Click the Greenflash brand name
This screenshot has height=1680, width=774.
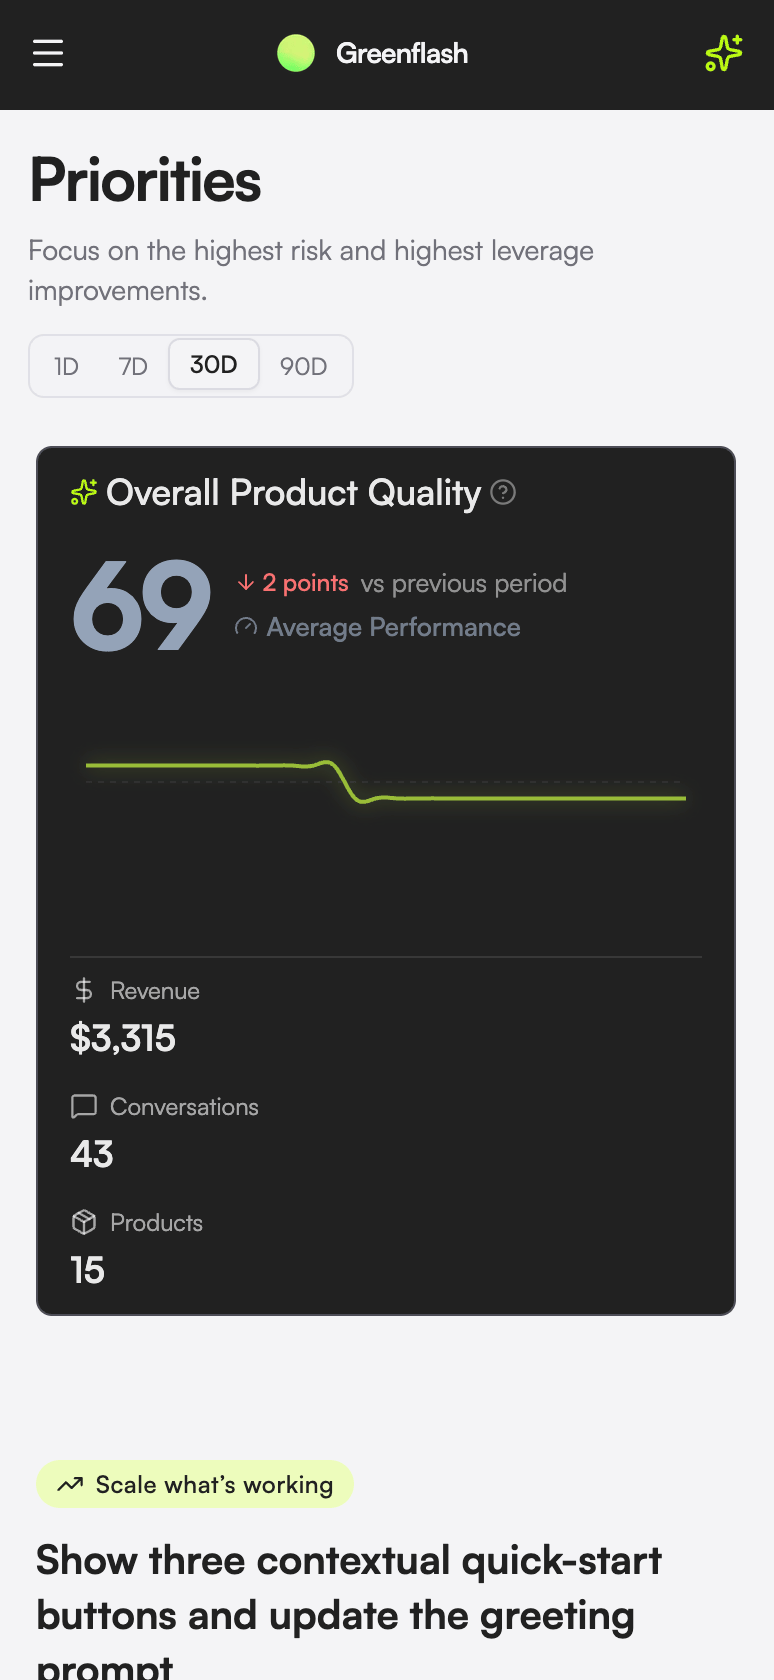pyautogui.click(x=402, y=53)
